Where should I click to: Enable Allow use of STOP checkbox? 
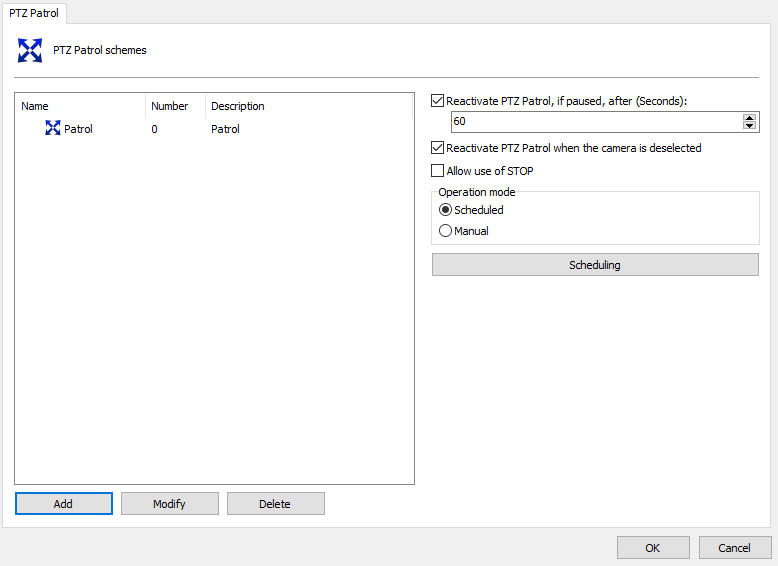click(x=437, y=171)
